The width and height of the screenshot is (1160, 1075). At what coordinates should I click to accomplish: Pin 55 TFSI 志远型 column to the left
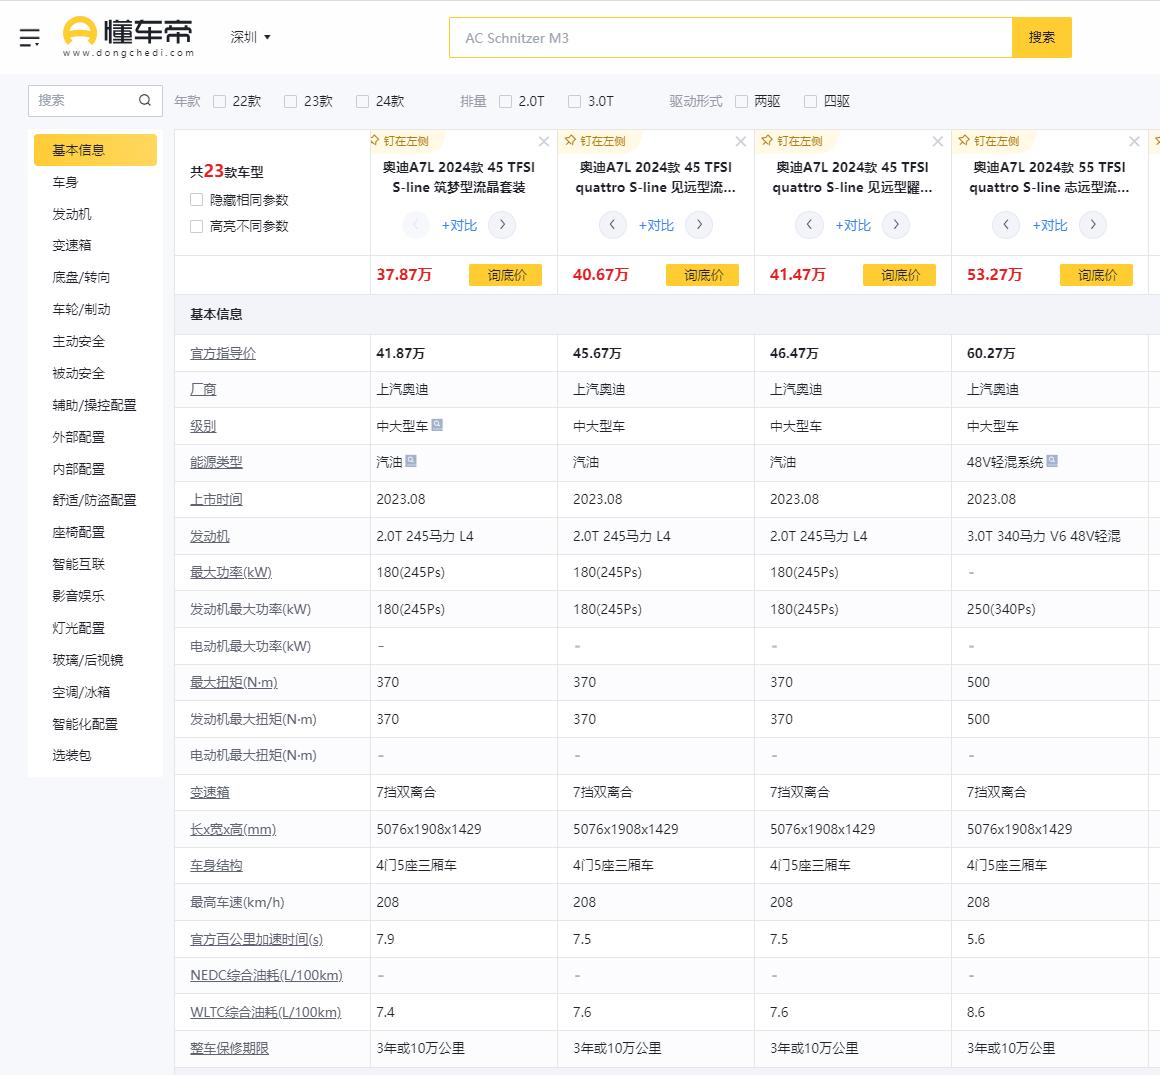[x=989, y=141]
